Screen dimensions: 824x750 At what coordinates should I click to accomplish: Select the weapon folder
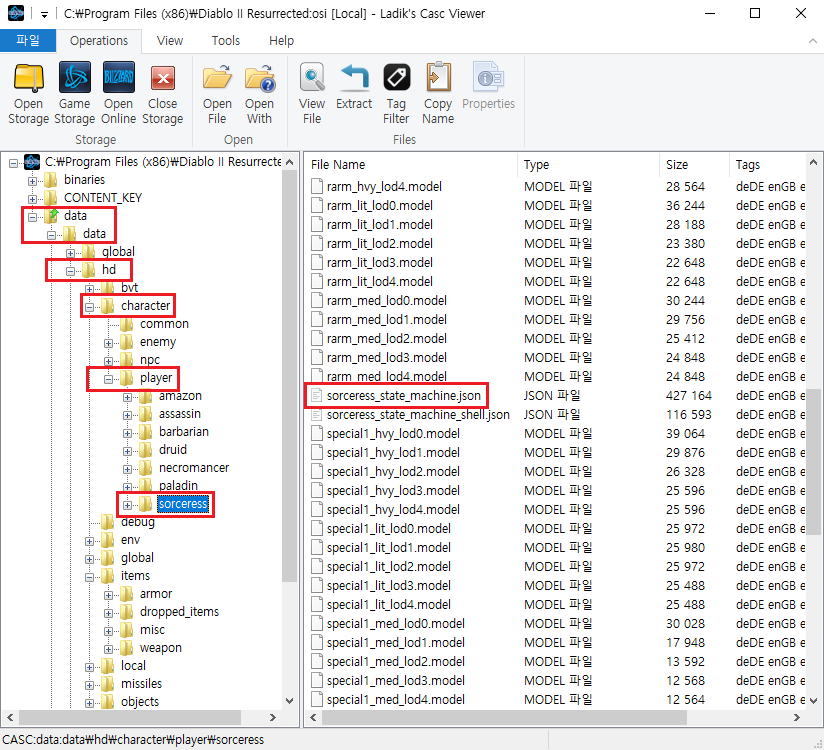click(160, 648)
